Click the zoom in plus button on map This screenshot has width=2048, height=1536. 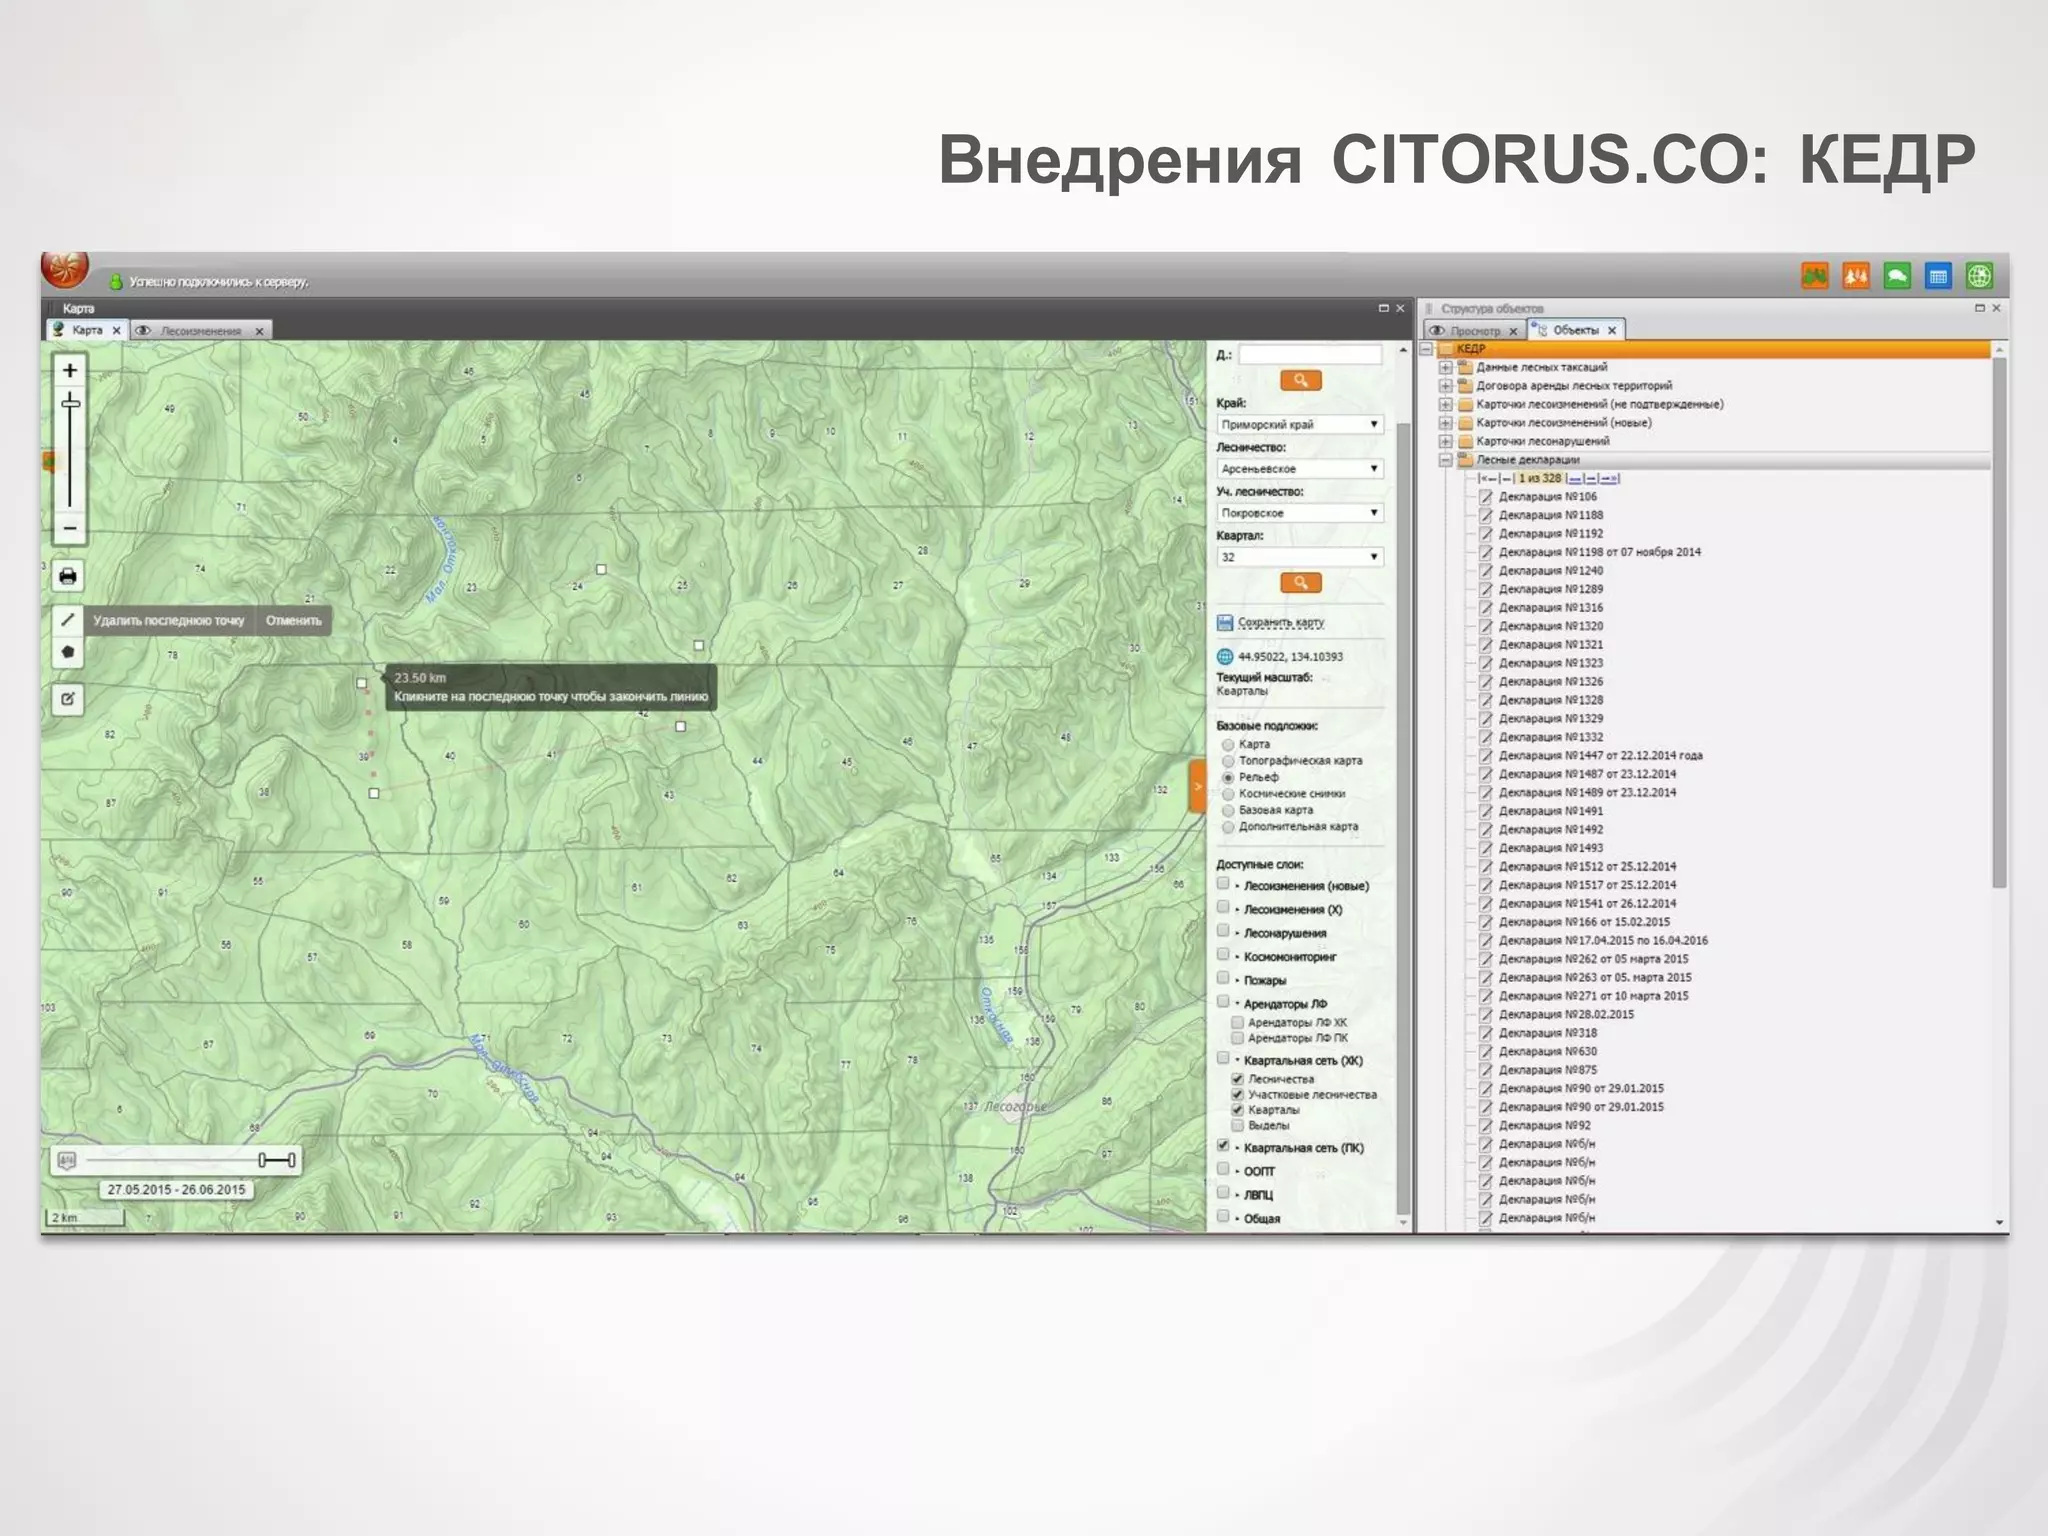(69, 371)
